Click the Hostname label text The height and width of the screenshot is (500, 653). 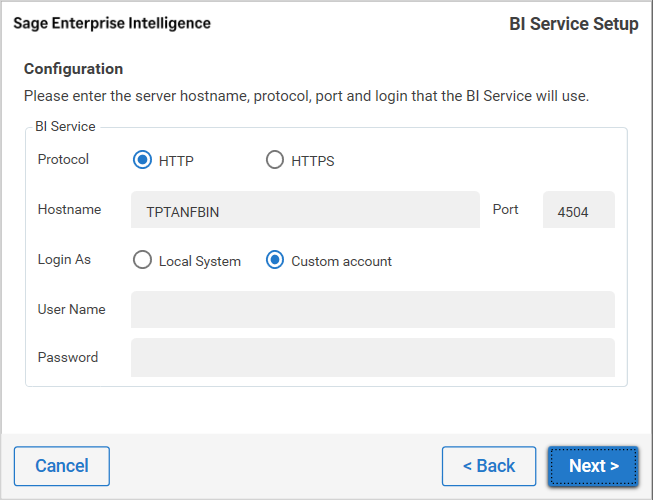tap(69, 209)
